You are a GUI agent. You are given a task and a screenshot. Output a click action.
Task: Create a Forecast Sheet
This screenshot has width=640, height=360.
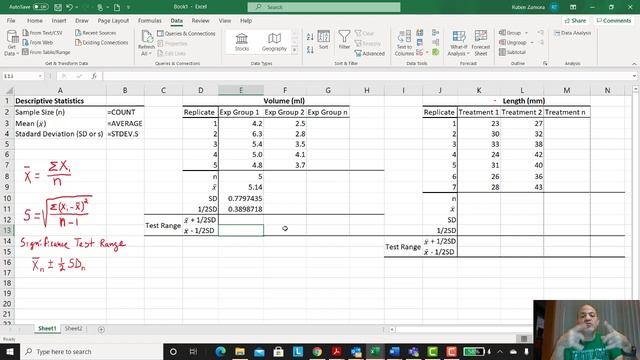click(481, 43)
